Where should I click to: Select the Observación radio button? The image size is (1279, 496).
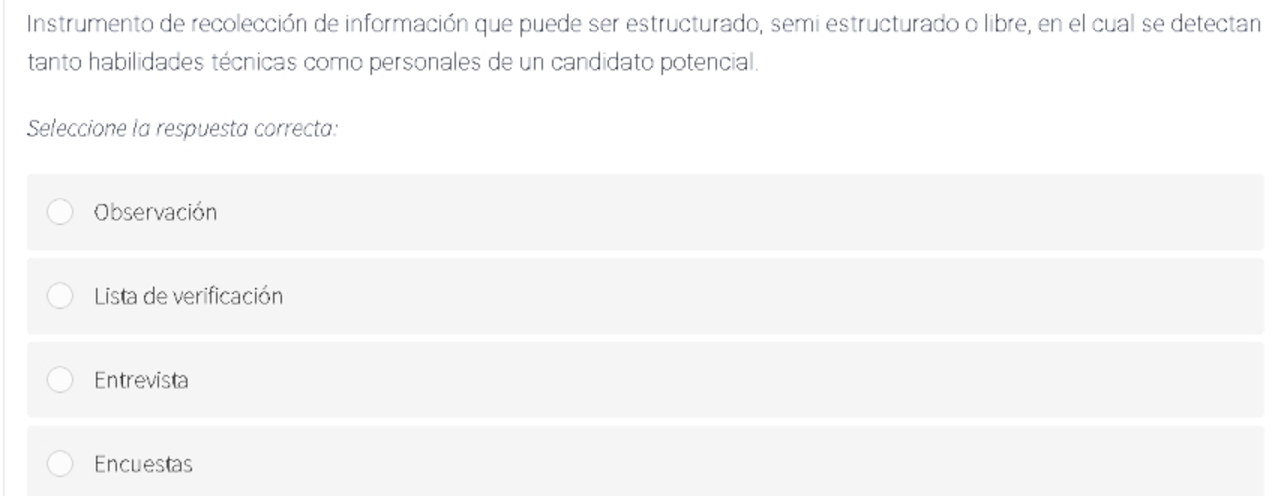coord(61,213)
